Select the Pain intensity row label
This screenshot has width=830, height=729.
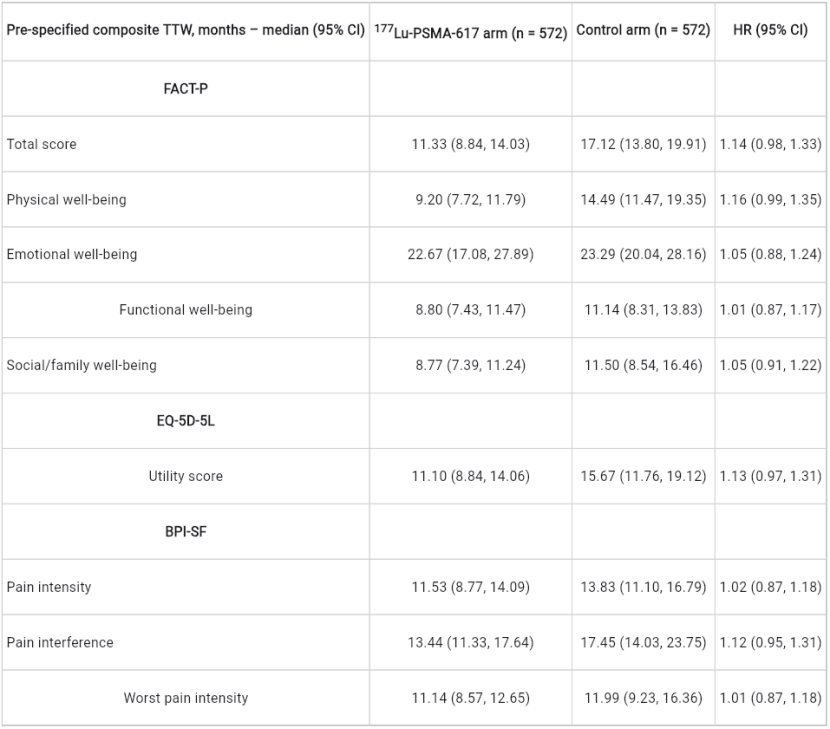(49, 587)
